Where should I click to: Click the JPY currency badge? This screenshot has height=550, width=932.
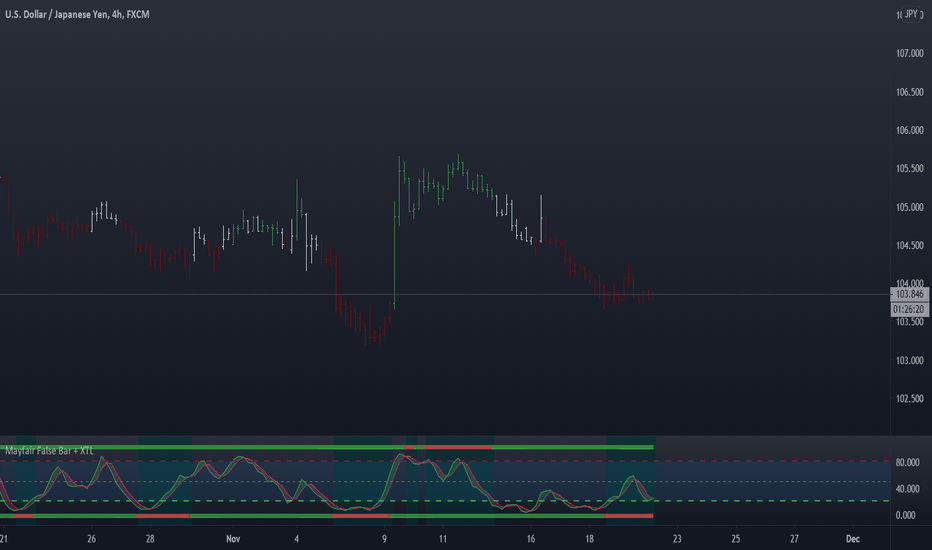click(x=911, y=14)
